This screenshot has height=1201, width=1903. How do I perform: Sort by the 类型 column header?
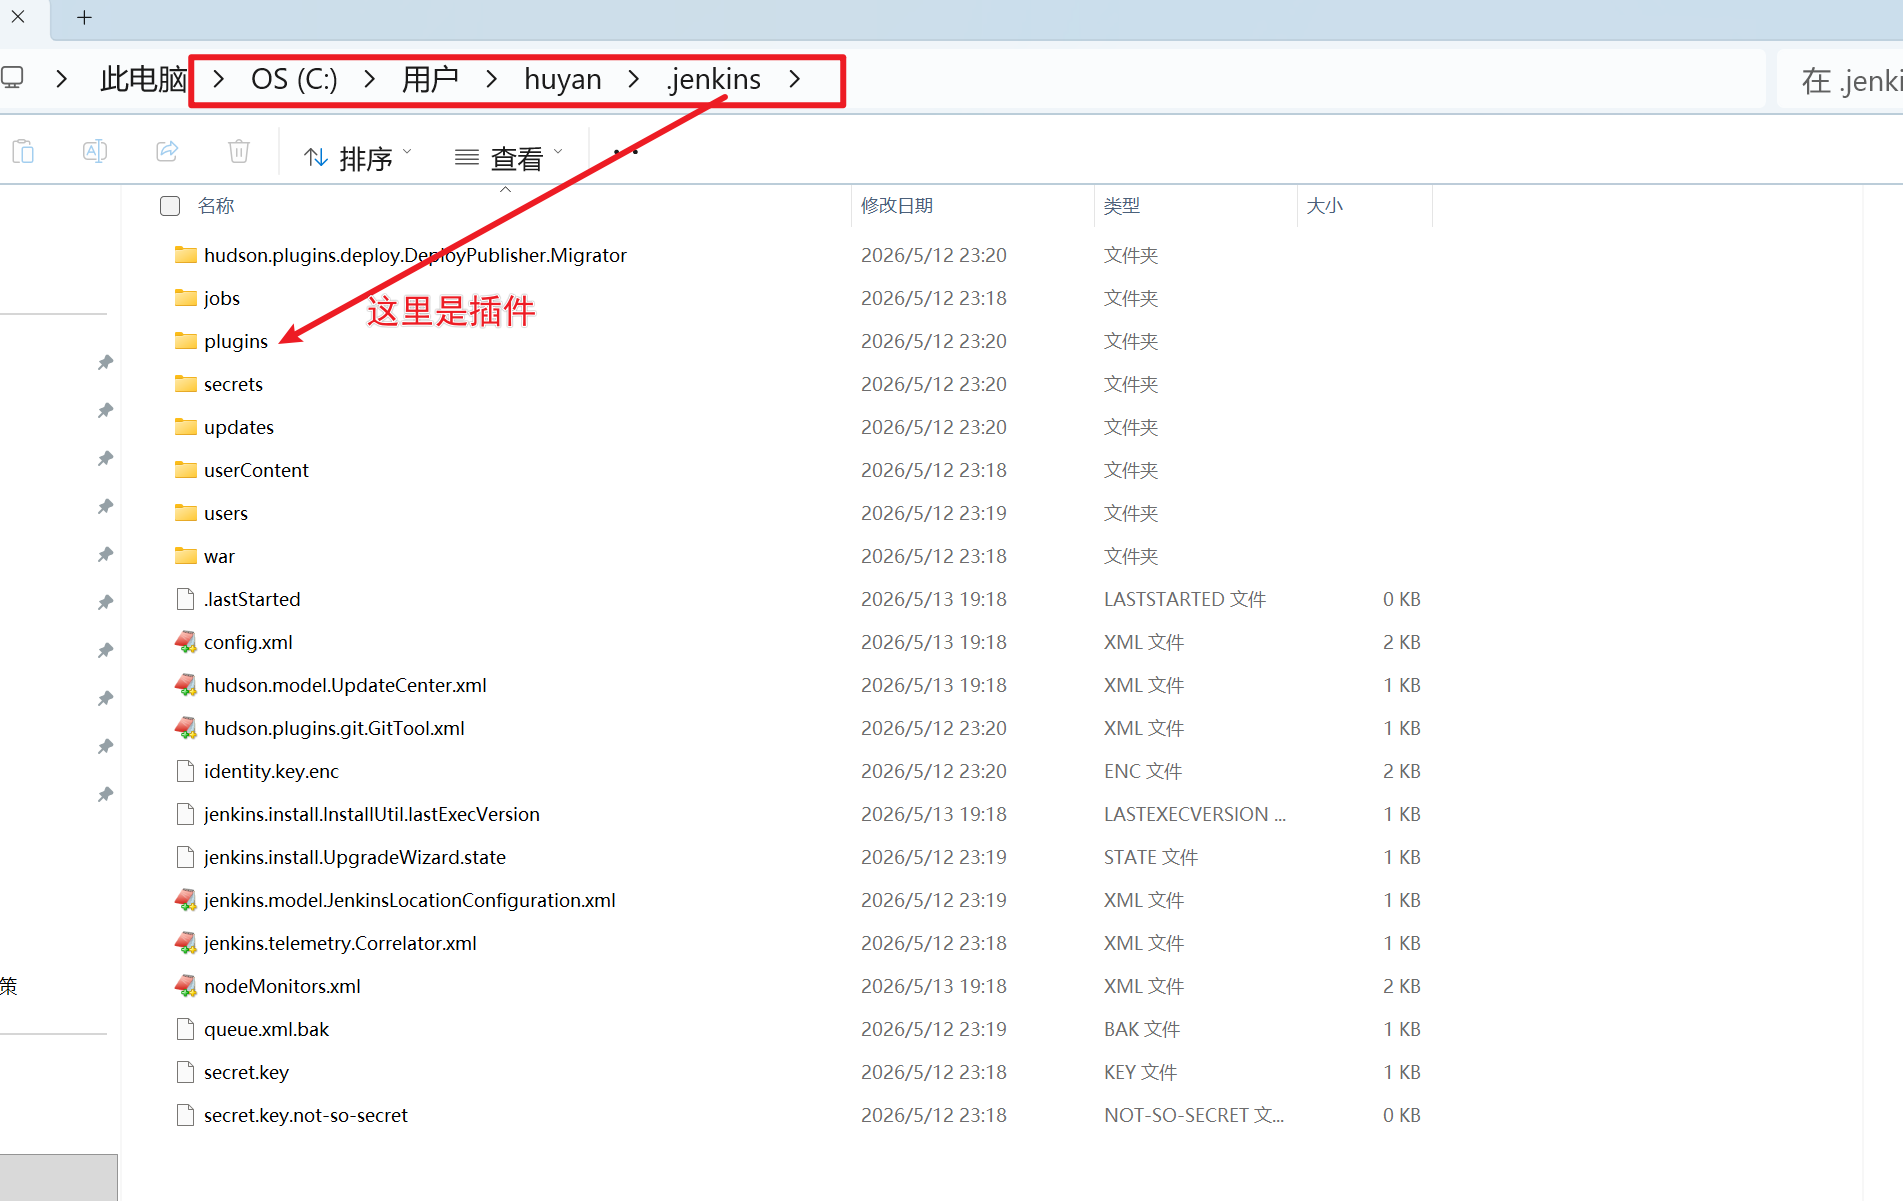[1122, 206]
